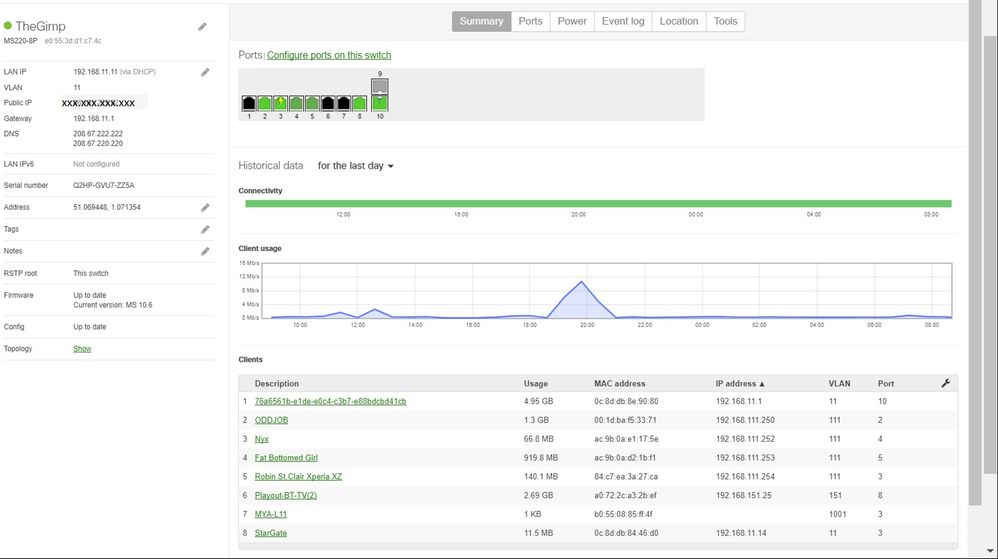998x559 pixels.
Task: Open the 'for the last day' dropdown
Action: (355, 166)
